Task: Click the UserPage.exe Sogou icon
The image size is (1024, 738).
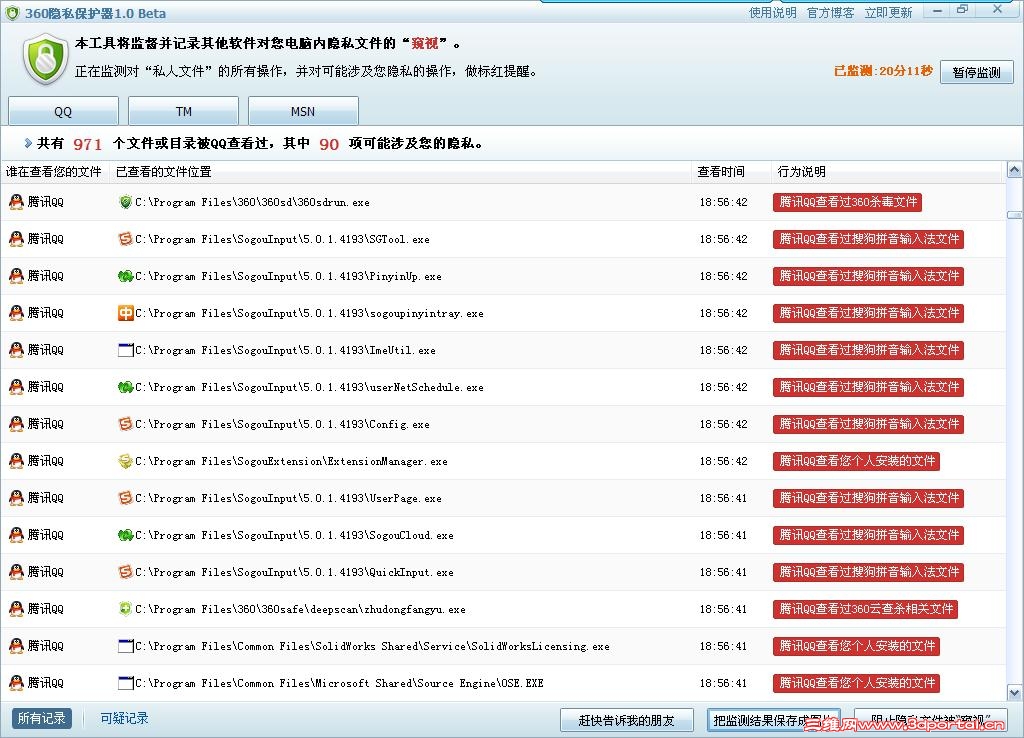Action: pos(125,498)
